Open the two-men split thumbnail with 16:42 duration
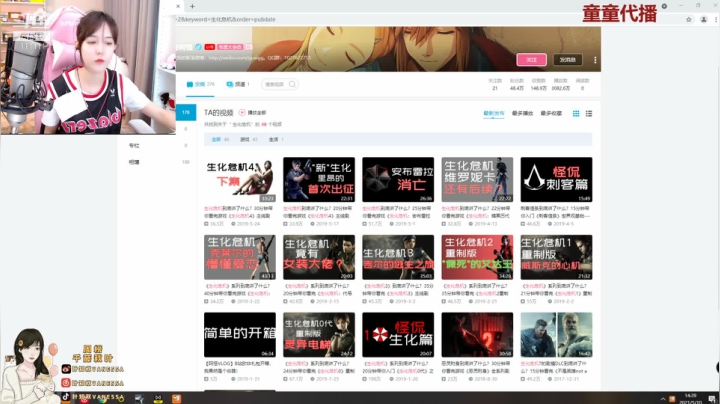The height and width of the screenshot is (404, 720). (x=556, y=335)
